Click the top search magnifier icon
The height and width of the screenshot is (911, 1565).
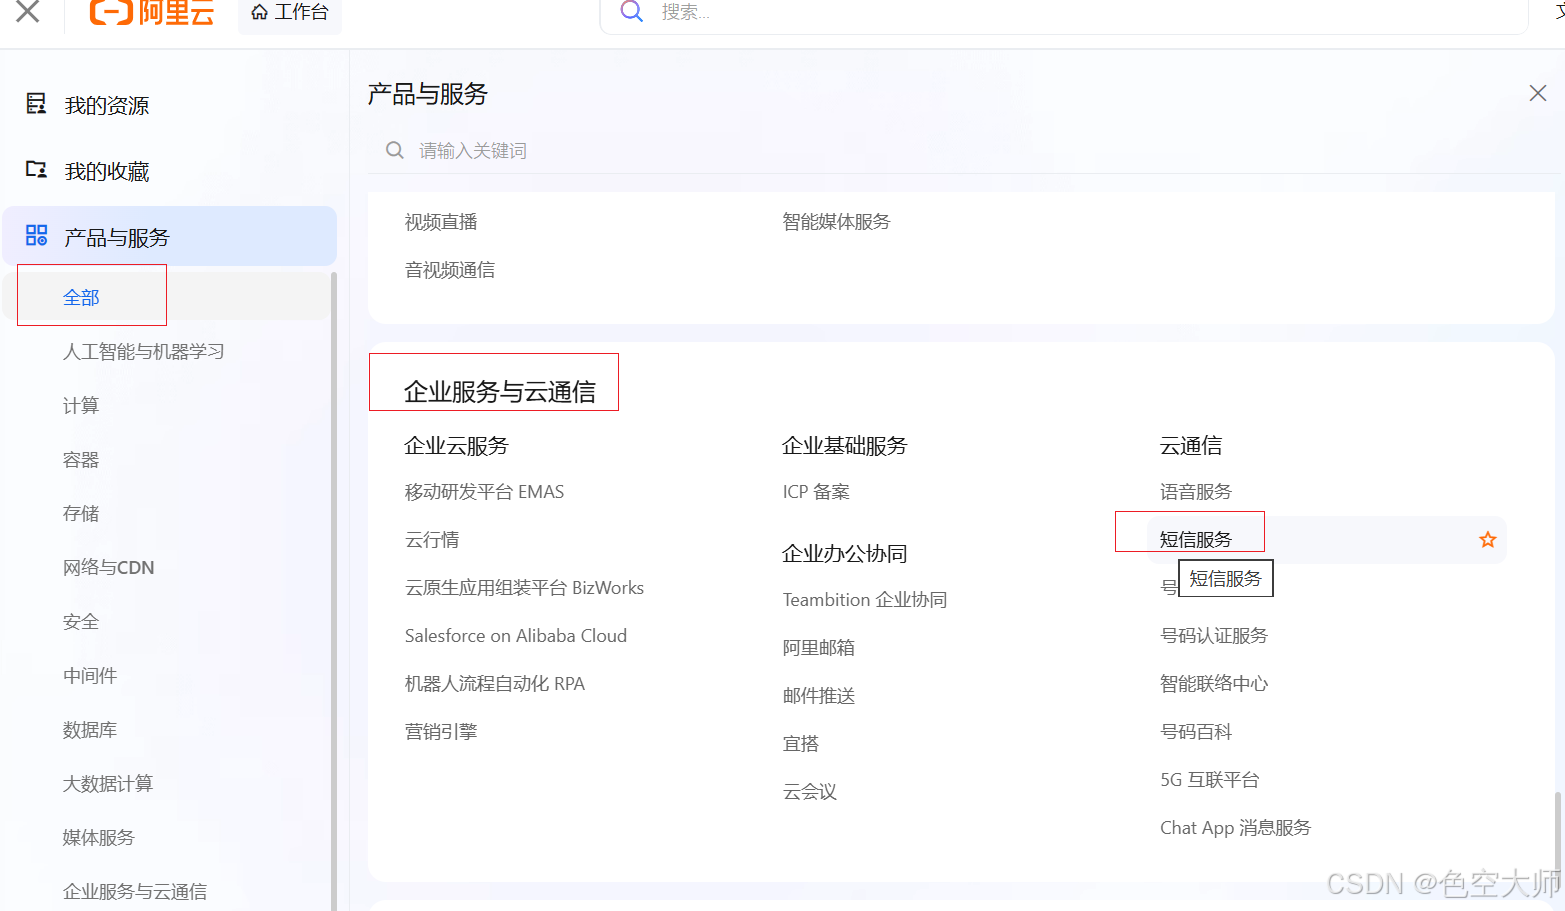[x=632, y=11]
